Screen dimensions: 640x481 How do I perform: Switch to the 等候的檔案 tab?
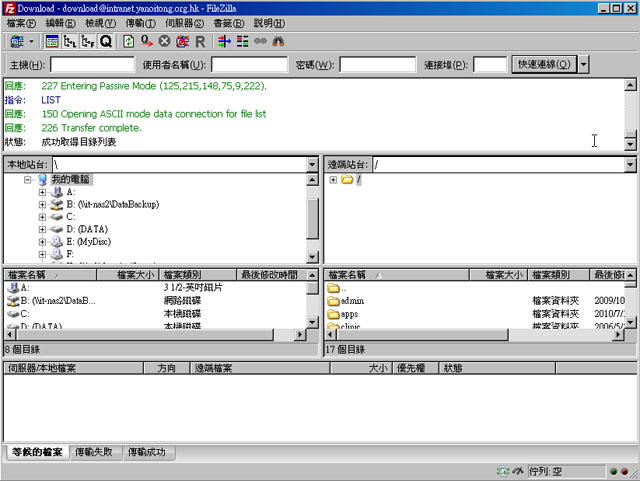tap(37, 452)
